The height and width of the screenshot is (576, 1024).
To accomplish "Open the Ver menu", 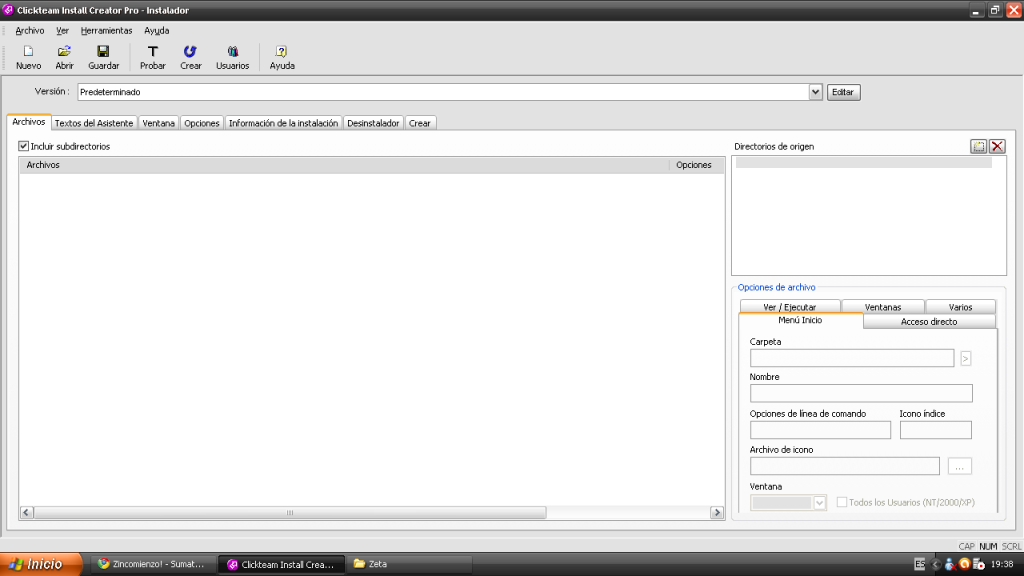I will [62, 31].
